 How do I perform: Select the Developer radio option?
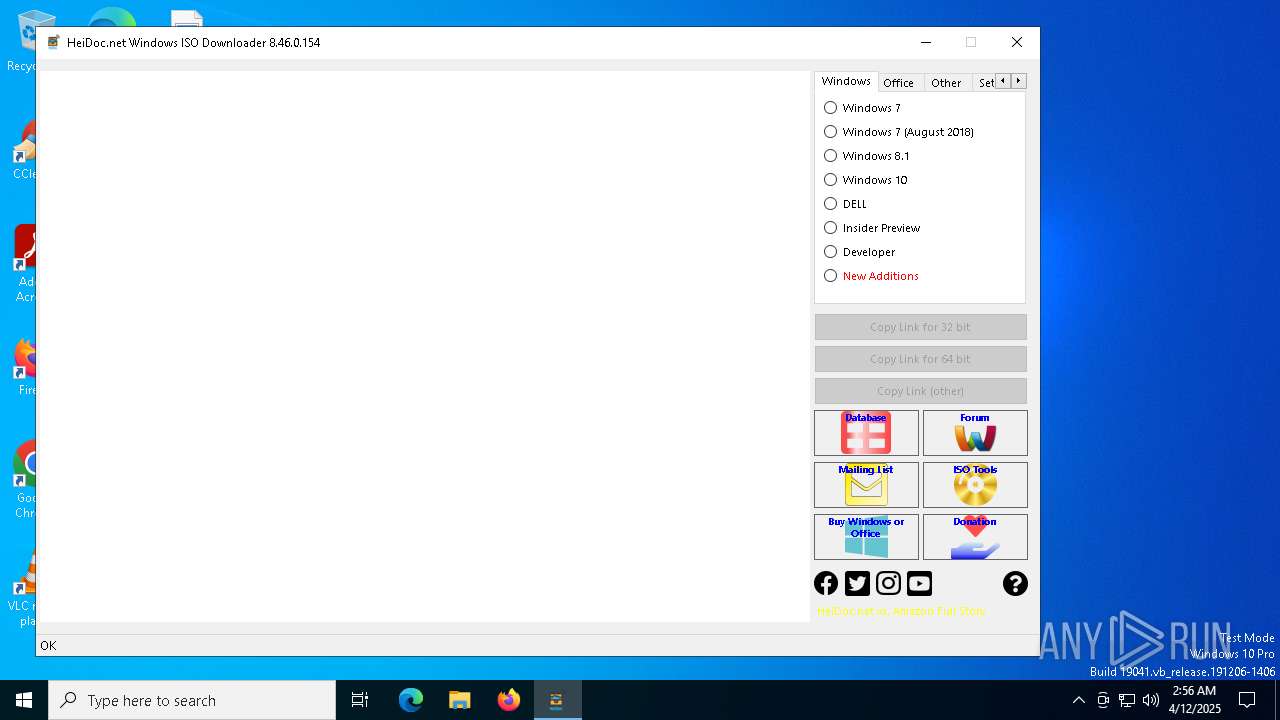click(860, 252)
